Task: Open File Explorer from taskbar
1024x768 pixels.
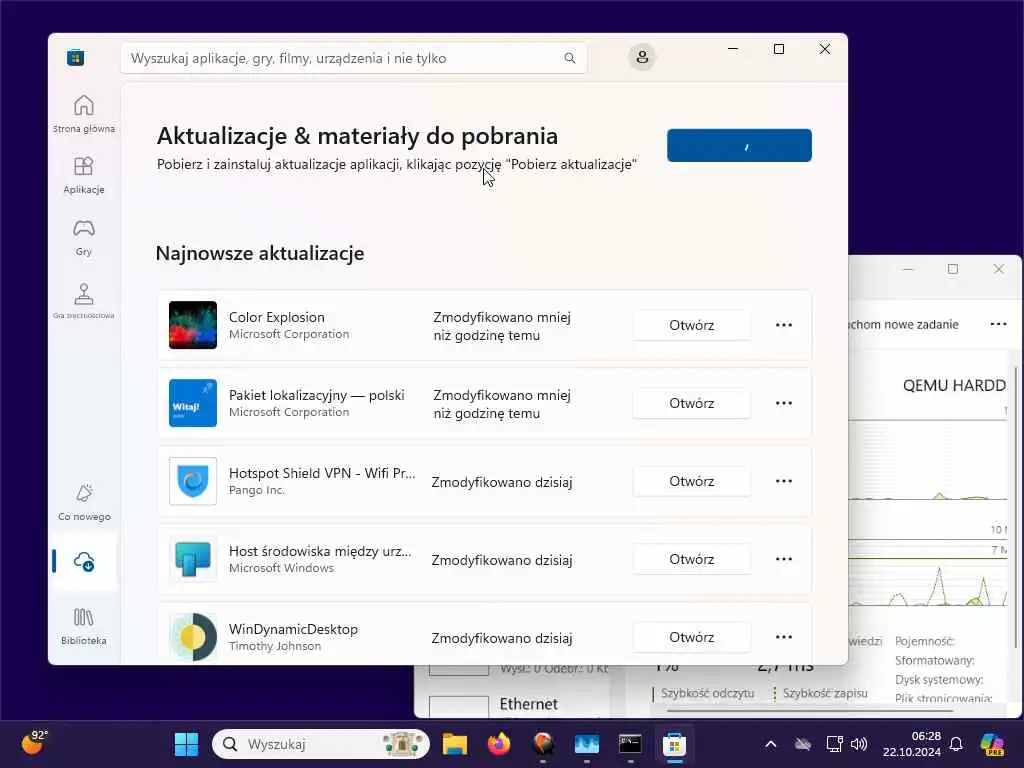Action: click(x=455, y=744)
